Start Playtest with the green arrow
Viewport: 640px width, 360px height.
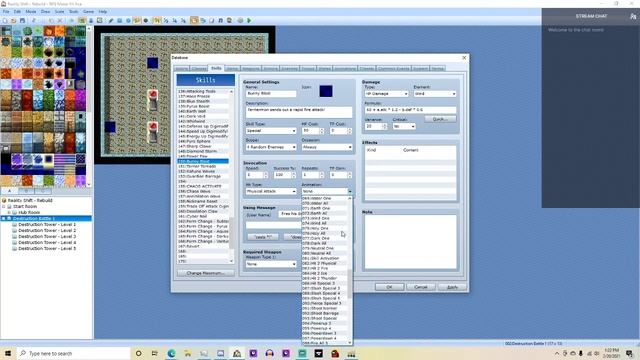[249, 20]
